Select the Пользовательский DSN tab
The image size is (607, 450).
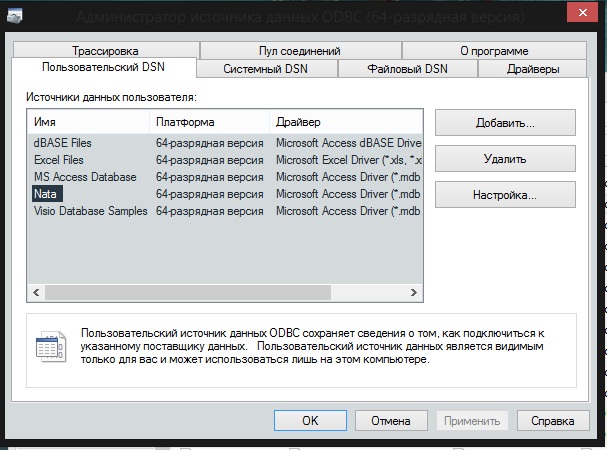(x=103, y=67)
